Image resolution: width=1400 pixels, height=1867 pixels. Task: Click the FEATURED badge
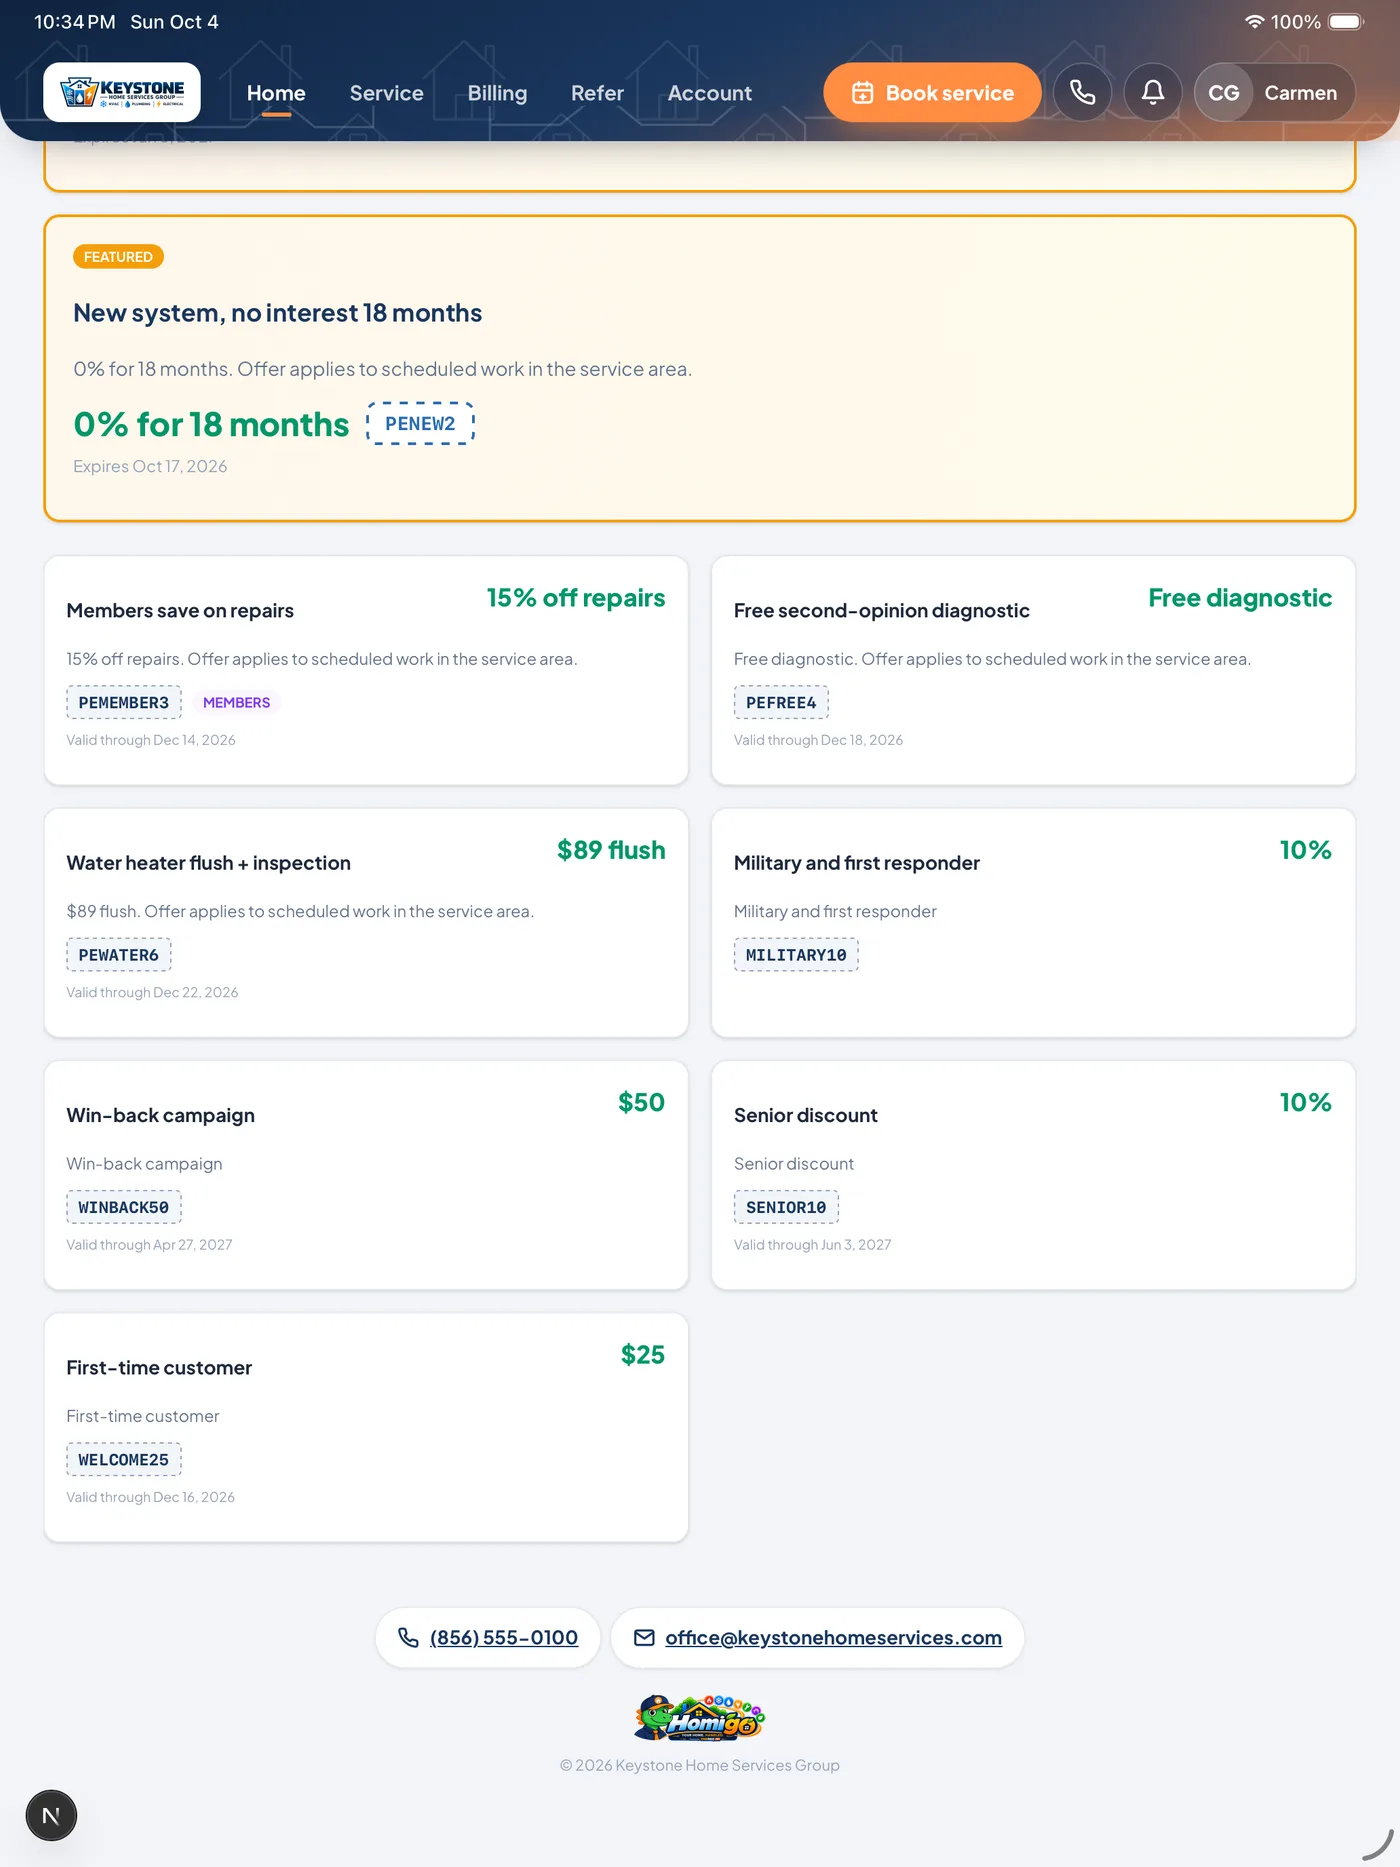pos(118,257)
